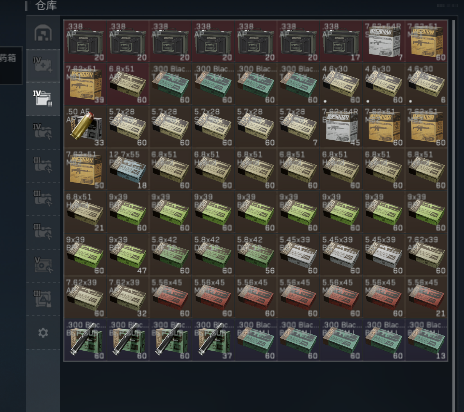
Task: Pick the 12.7x55 blue ammo box
Action: pyautogui.click(x=128, y=169)
